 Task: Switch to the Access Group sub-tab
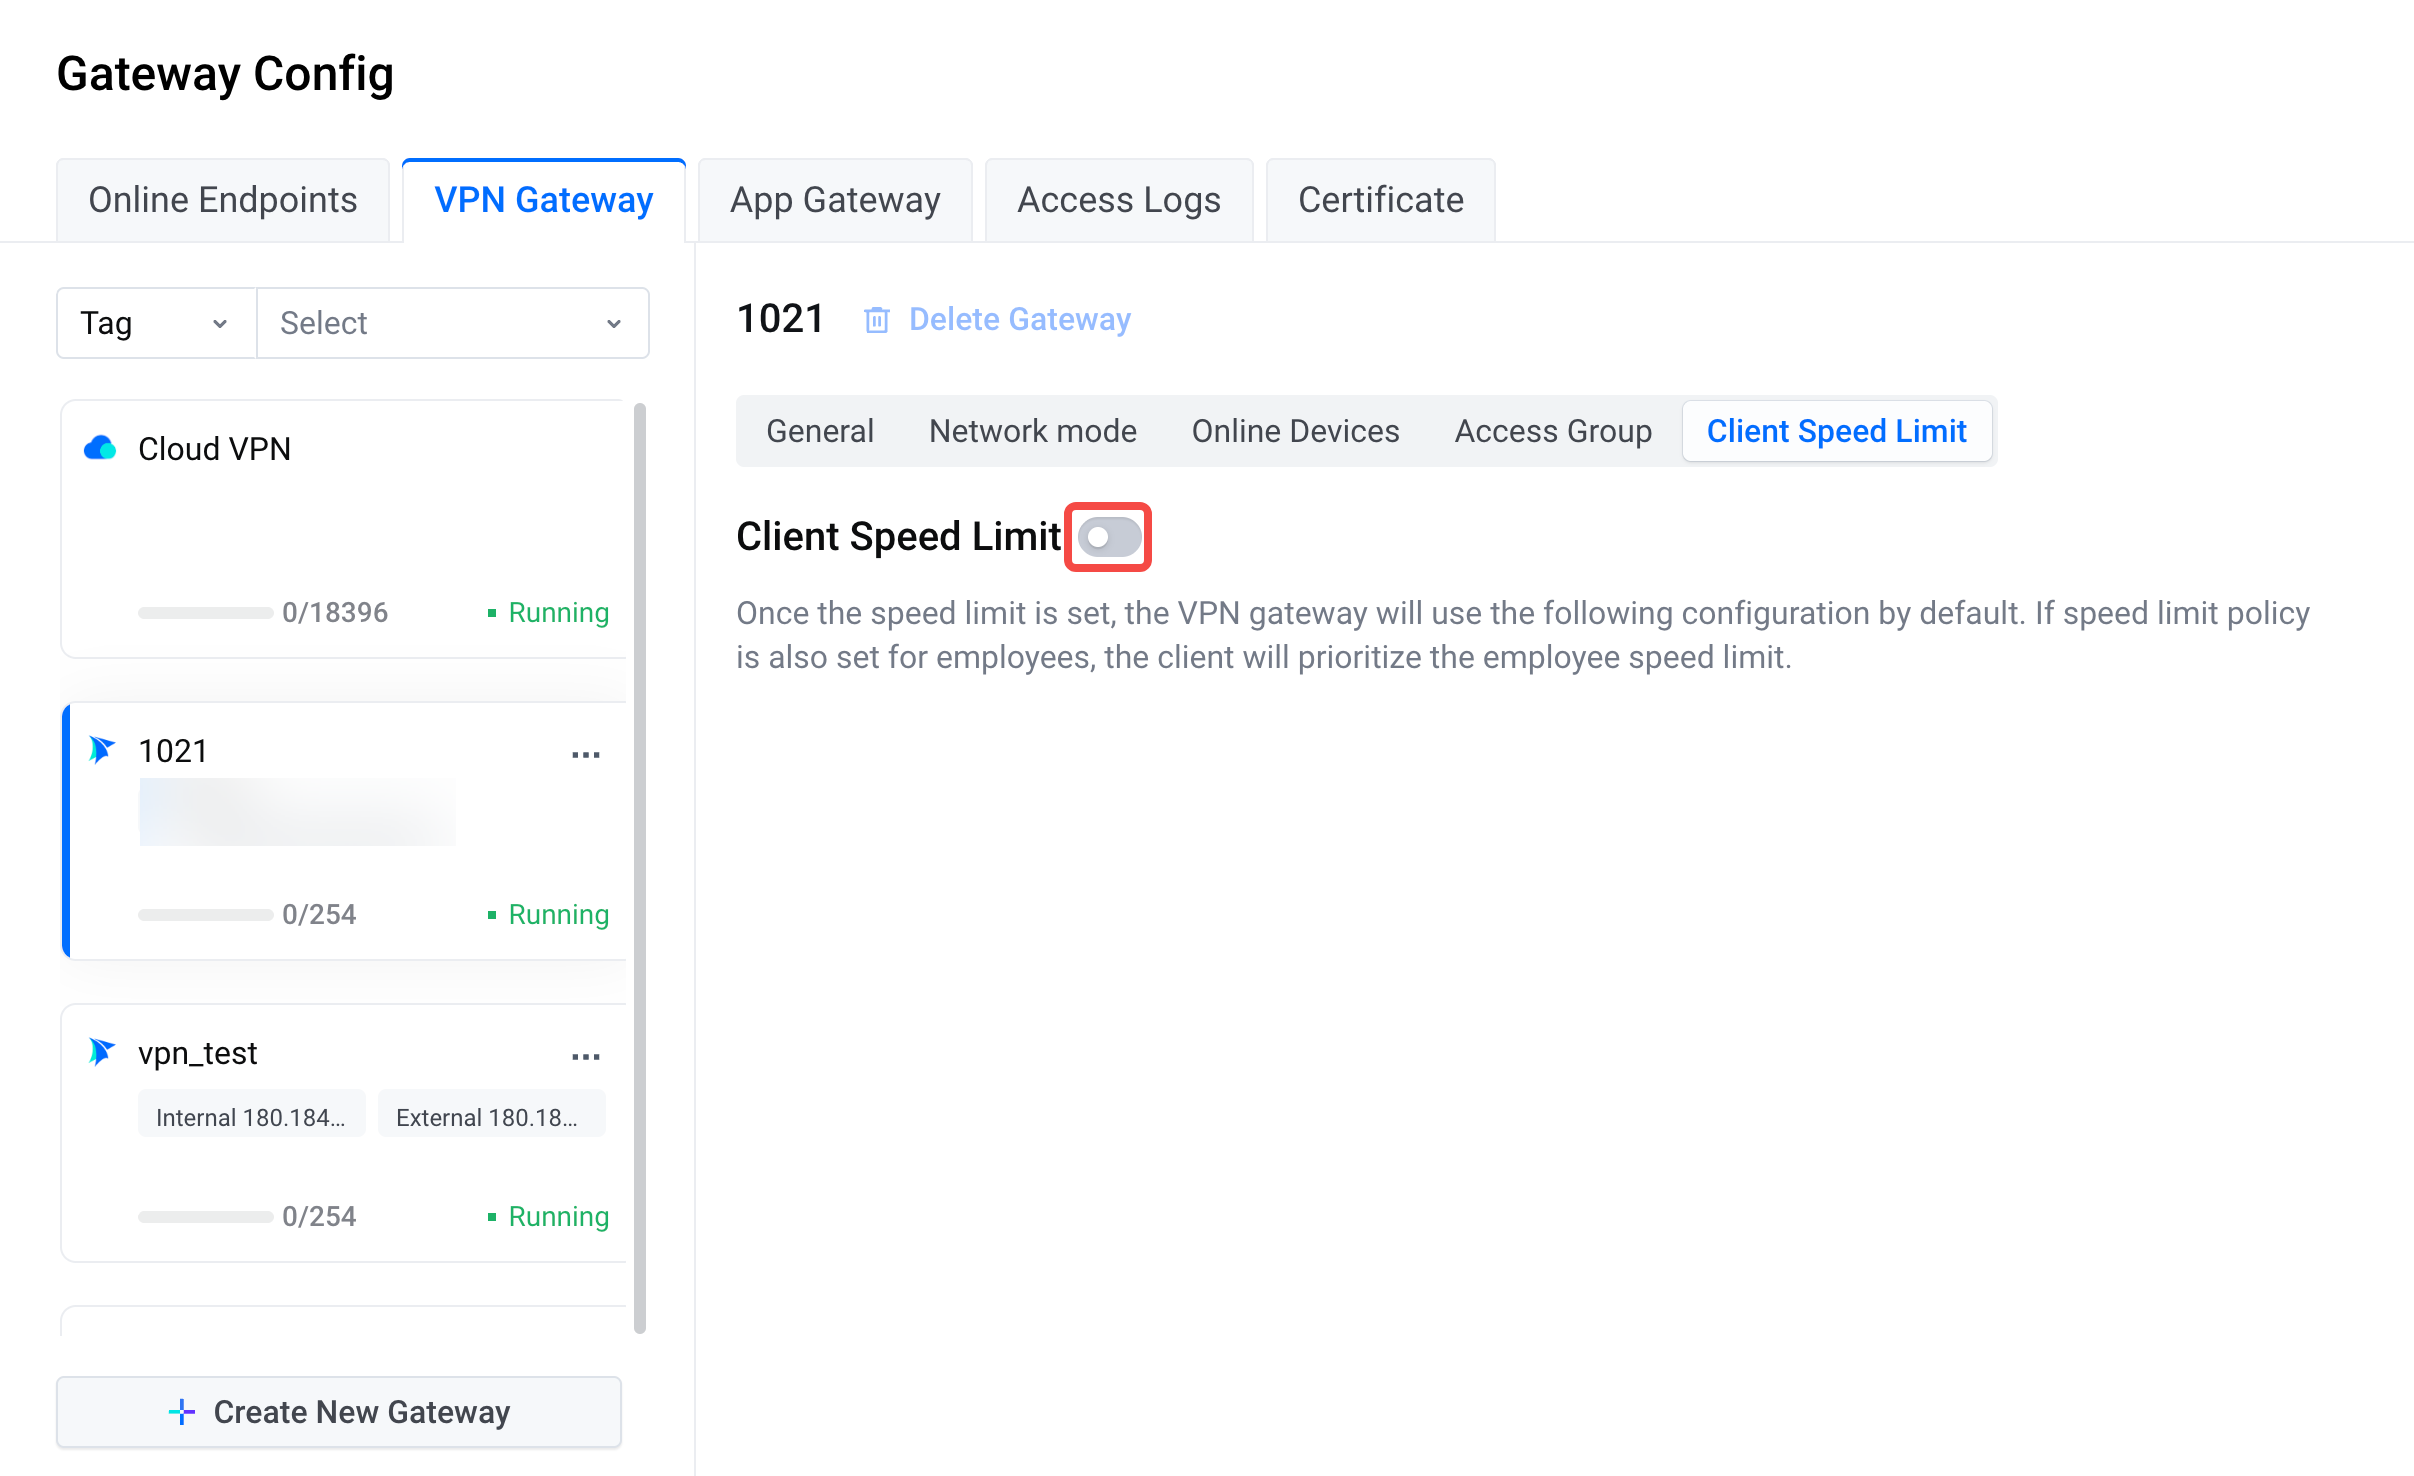point(1553,431)
